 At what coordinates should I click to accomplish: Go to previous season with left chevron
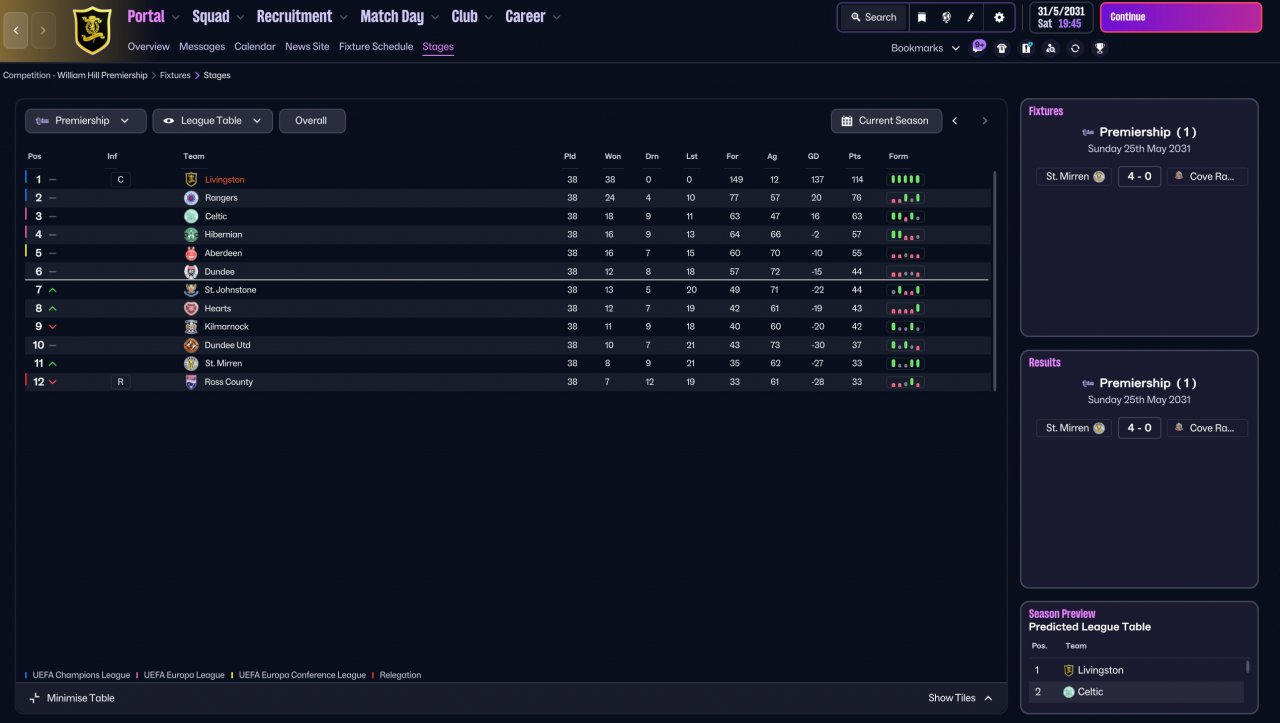pos(955,121)
